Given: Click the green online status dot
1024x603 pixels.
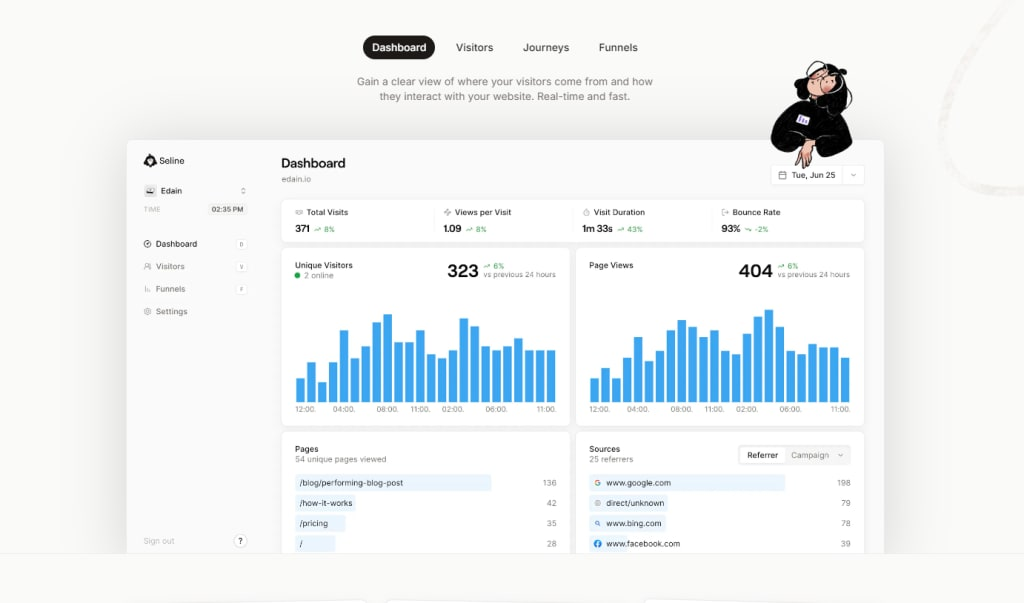Looking at the screenshot, I should point(298,276).
